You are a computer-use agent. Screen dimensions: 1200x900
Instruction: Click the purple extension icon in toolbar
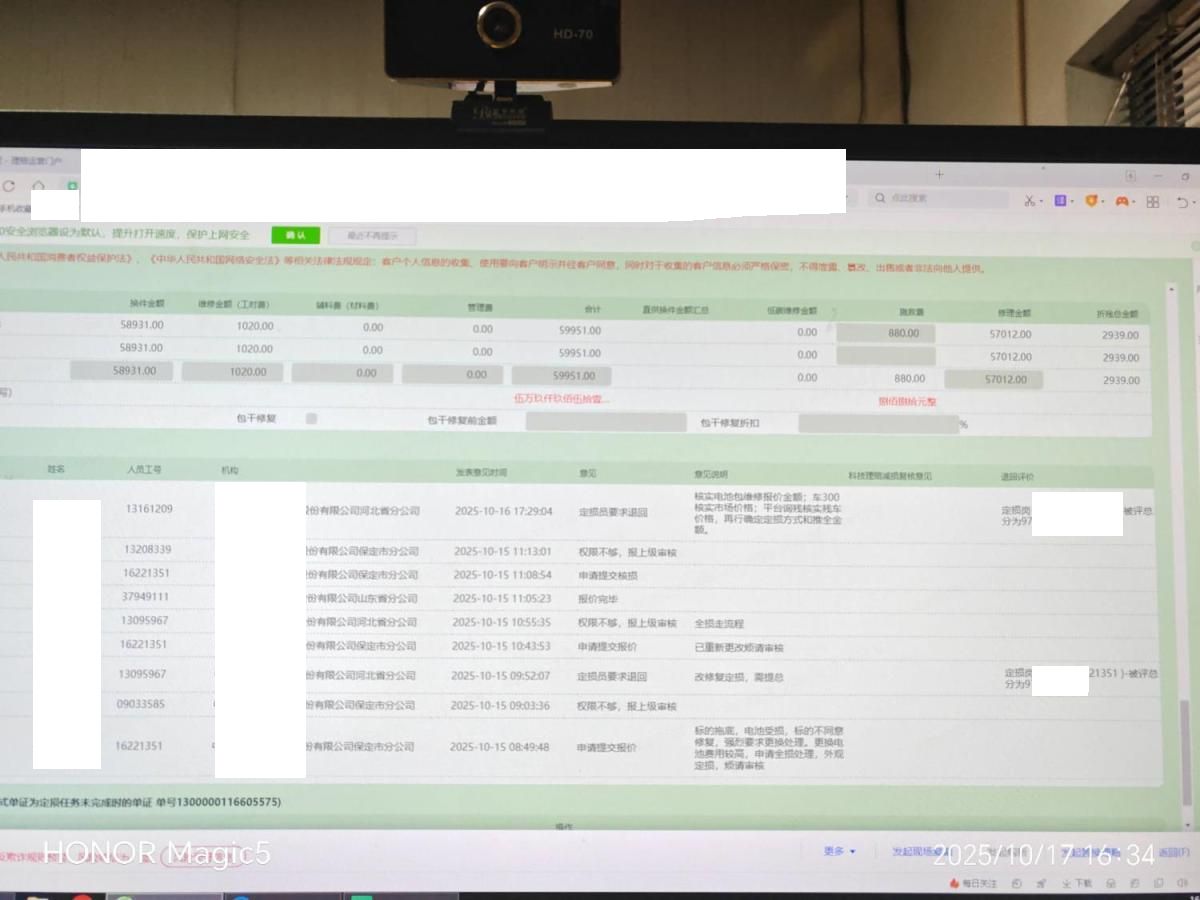pyautogui.click(x=1059, y=201)
